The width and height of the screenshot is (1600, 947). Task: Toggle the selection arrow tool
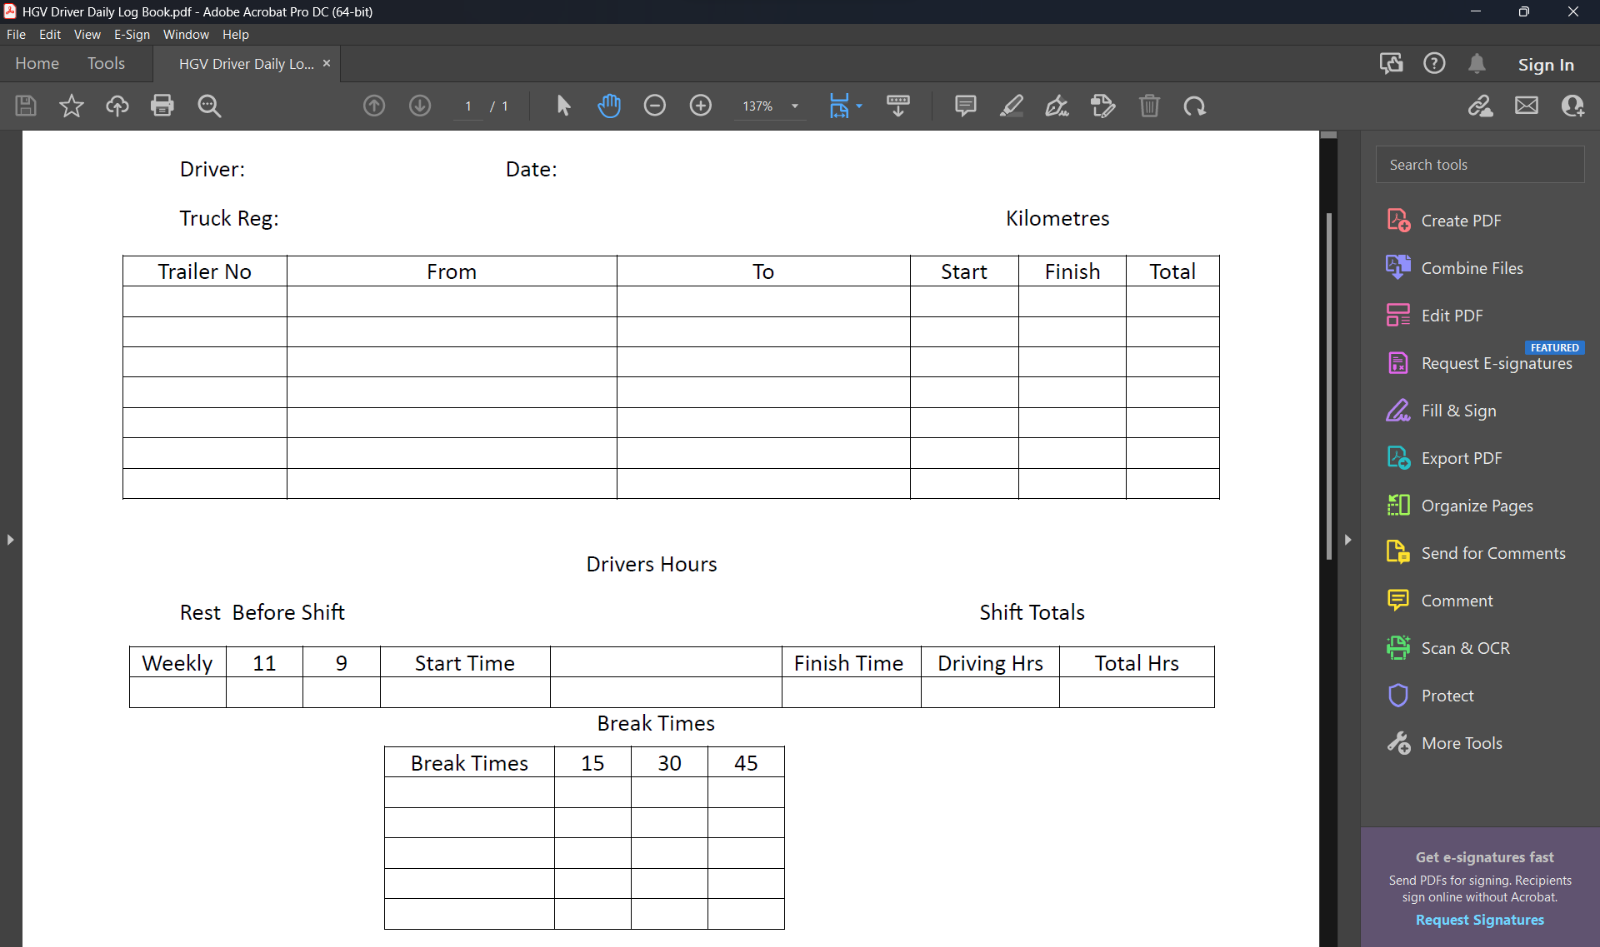point(563,105)
